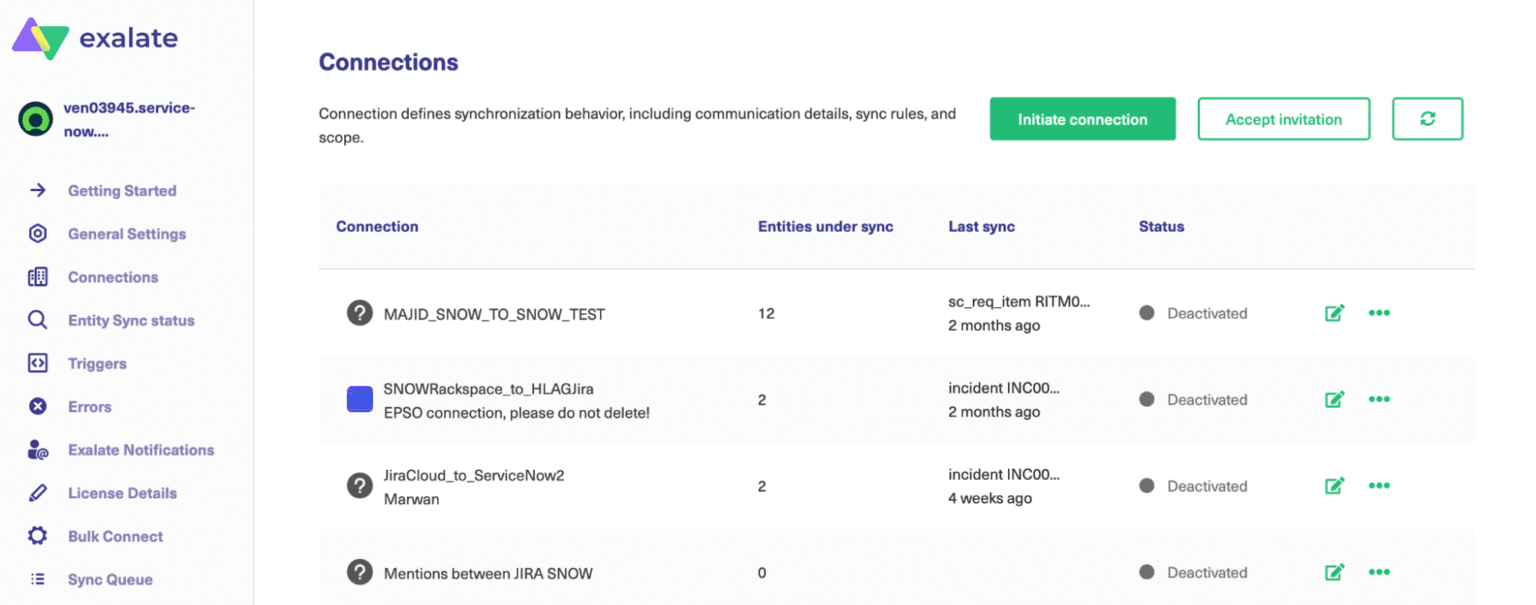The image size is (1536, 605).
Task: Open Exalate Notifications via its icon
Action: [38, 449]
